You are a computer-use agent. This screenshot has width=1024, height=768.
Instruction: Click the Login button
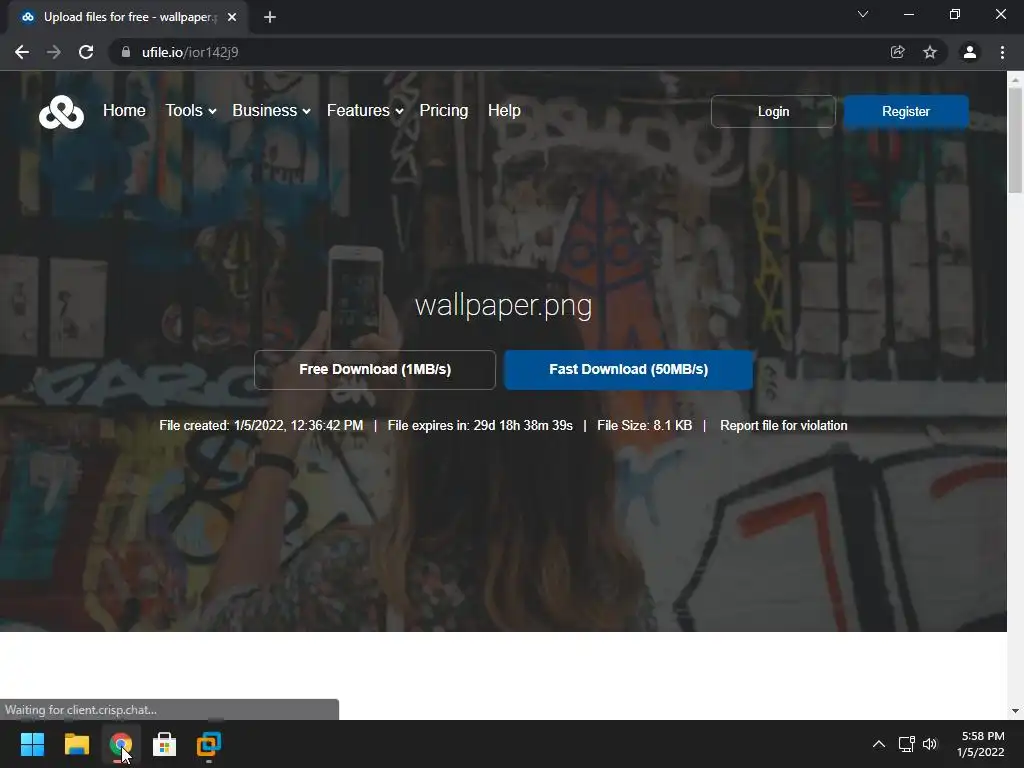(773, 112)
